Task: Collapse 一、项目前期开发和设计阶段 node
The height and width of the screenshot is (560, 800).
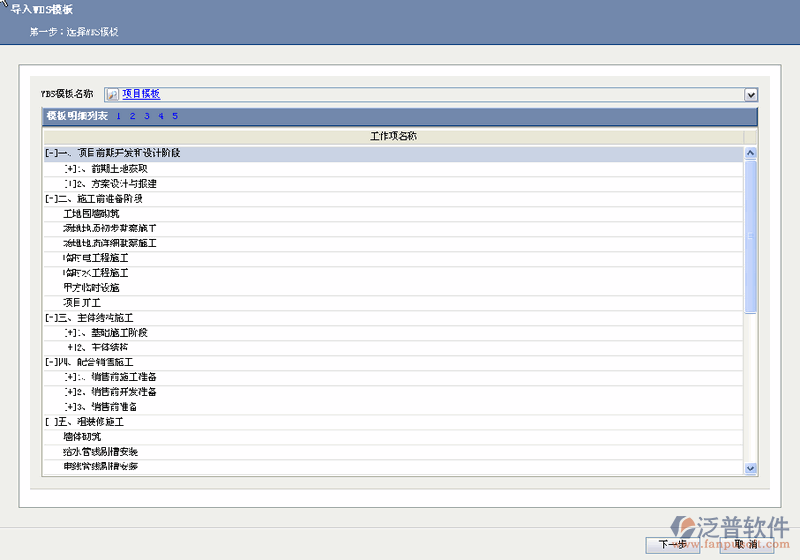Action: click(x=50, y=154)
